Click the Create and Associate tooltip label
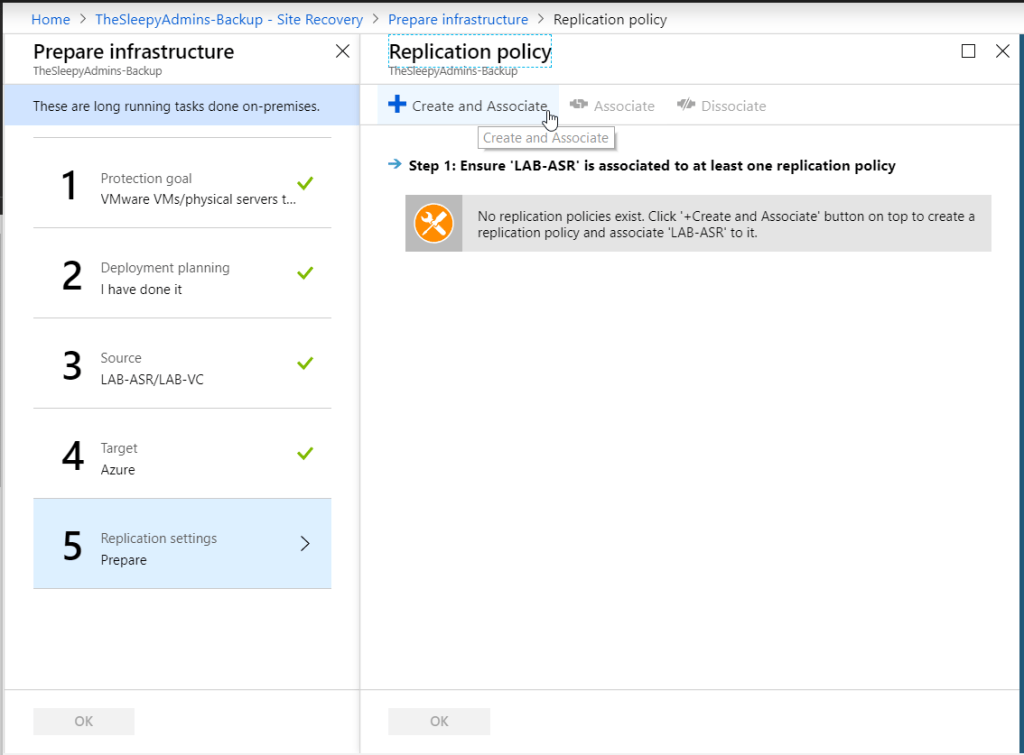This screenshot has width=1024, height=755. tap(546, 137)
